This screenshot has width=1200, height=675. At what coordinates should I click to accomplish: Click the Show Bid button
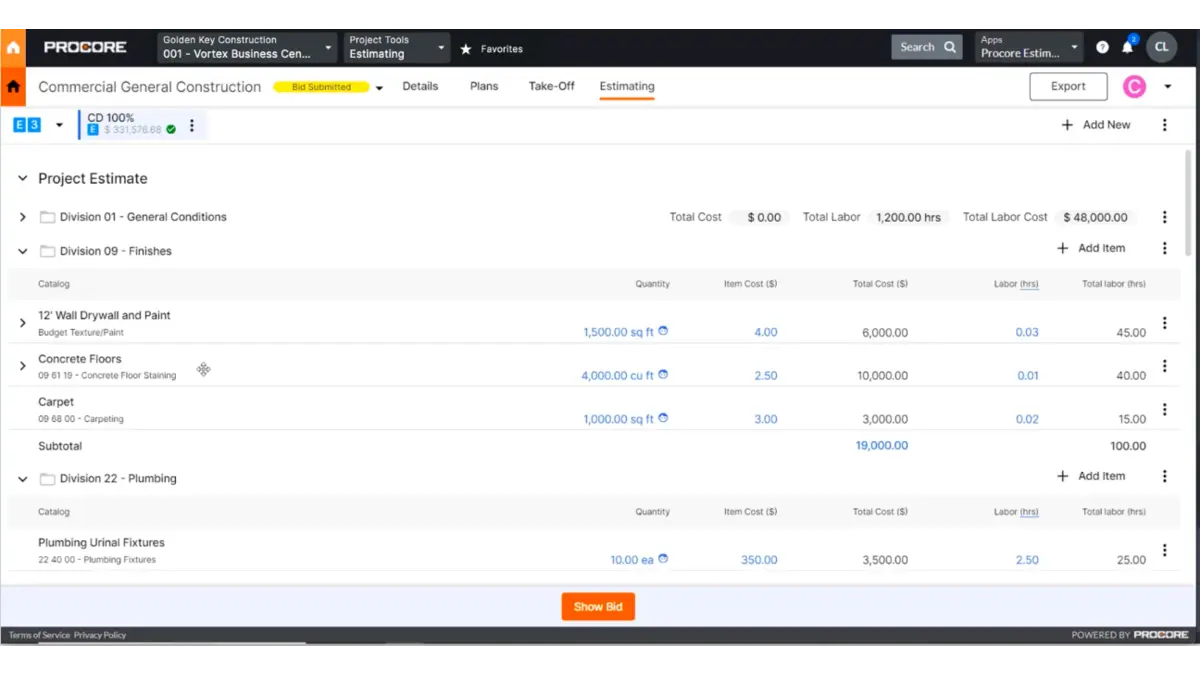coord(598,607)
